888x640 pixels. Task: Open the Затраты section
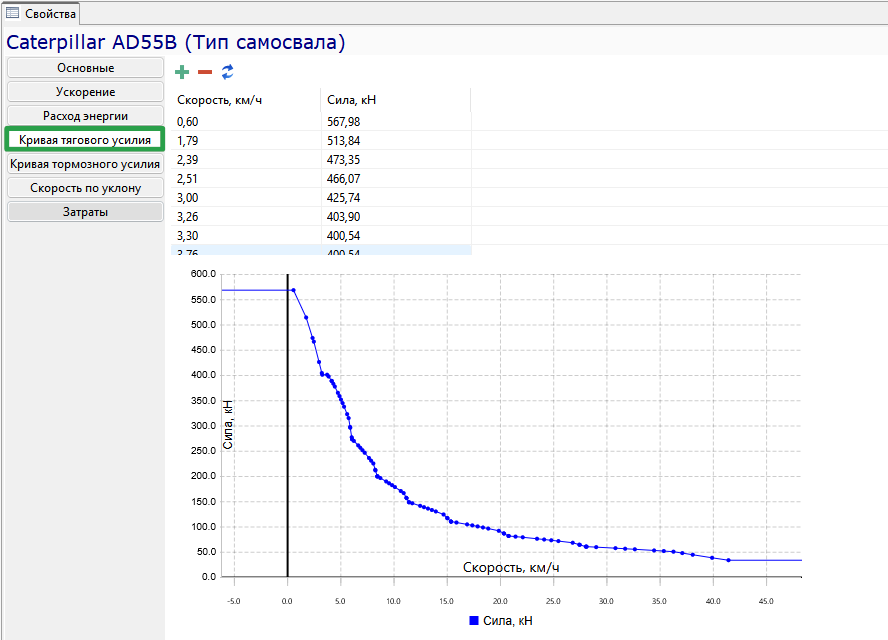point(86,212)
